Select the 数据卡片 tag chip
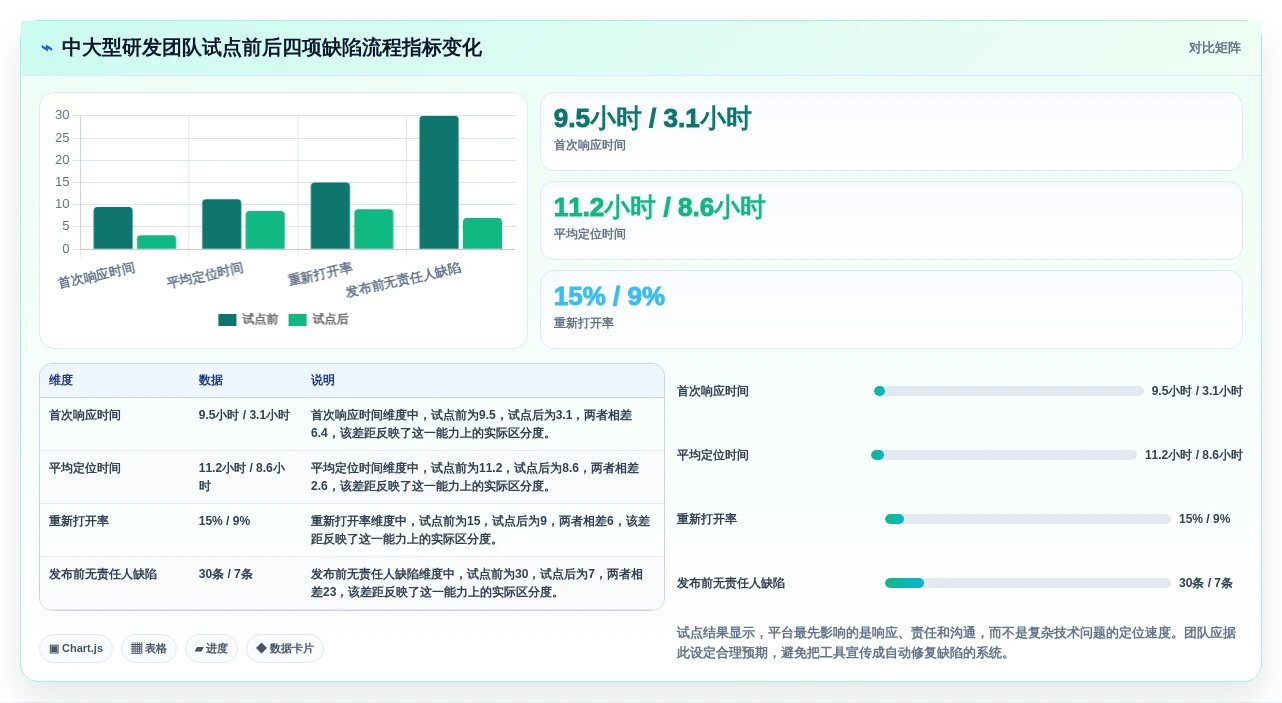 pyautogui.click(x=285, y=648)
